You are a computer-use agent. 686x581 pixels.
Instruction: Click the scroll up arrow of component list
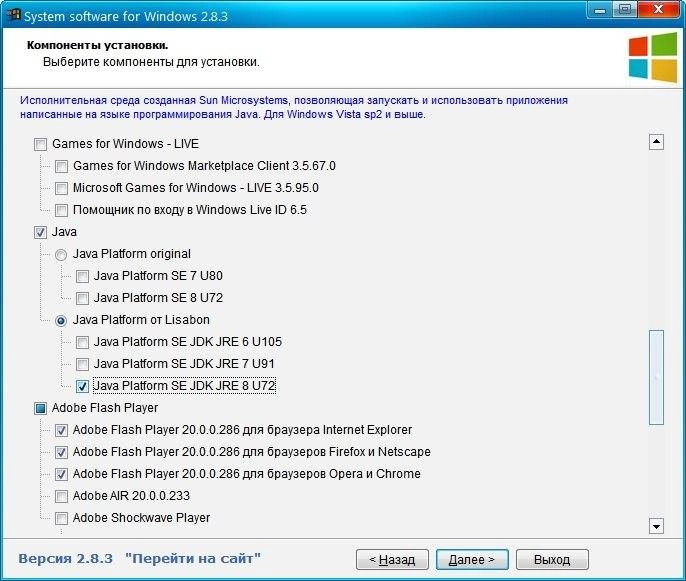pos(656,142)
